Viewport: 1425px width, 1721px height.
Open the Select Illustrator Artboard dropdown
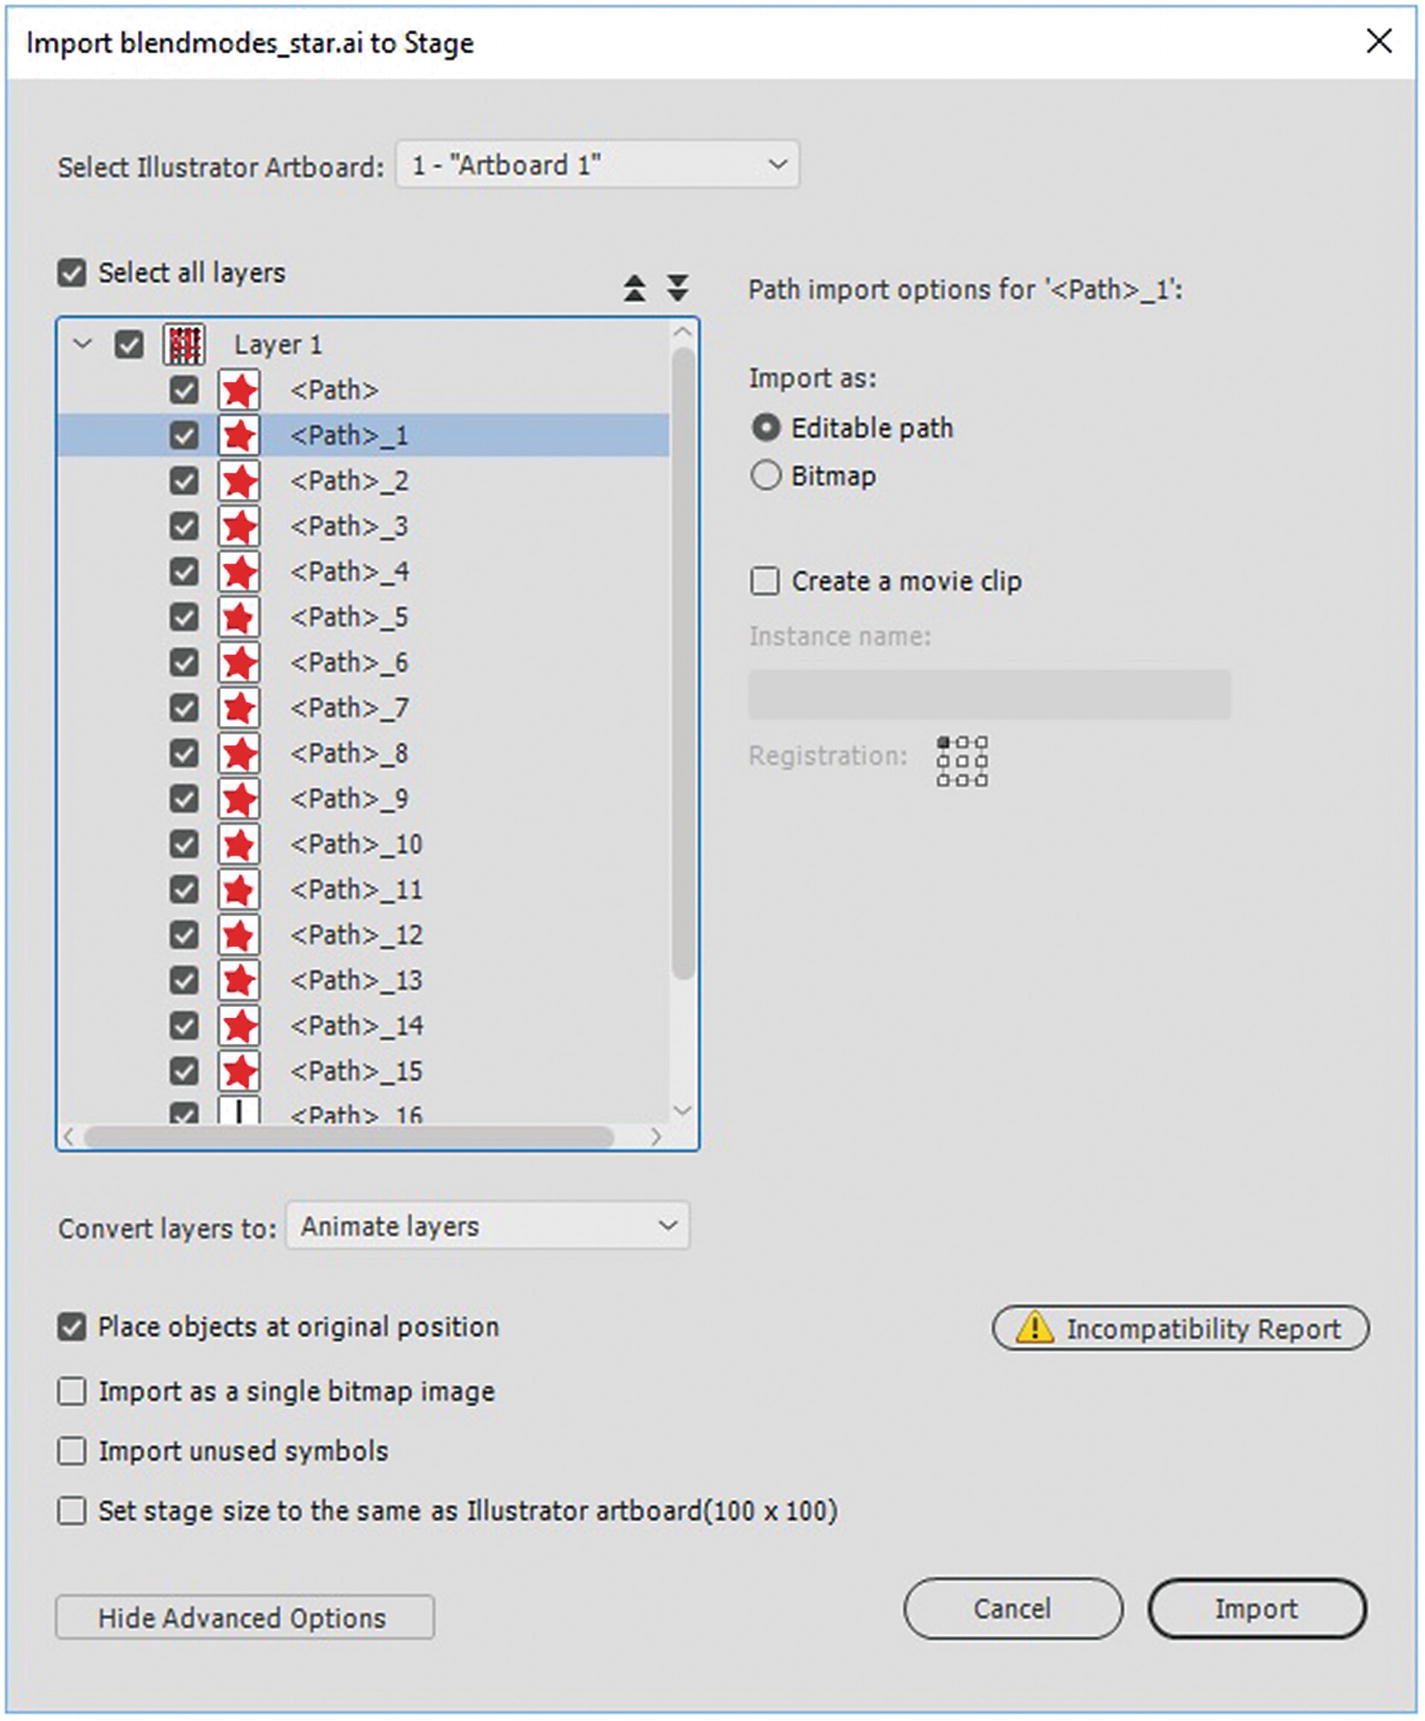(597, 164)
